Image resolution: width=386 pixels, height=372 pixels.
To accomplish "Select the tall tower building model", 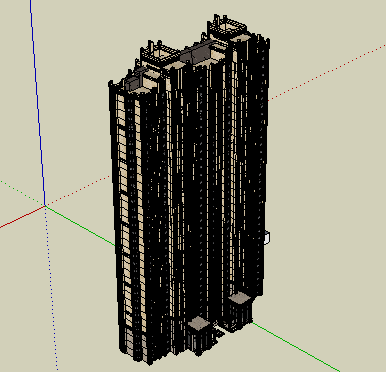I will (189, 190).
